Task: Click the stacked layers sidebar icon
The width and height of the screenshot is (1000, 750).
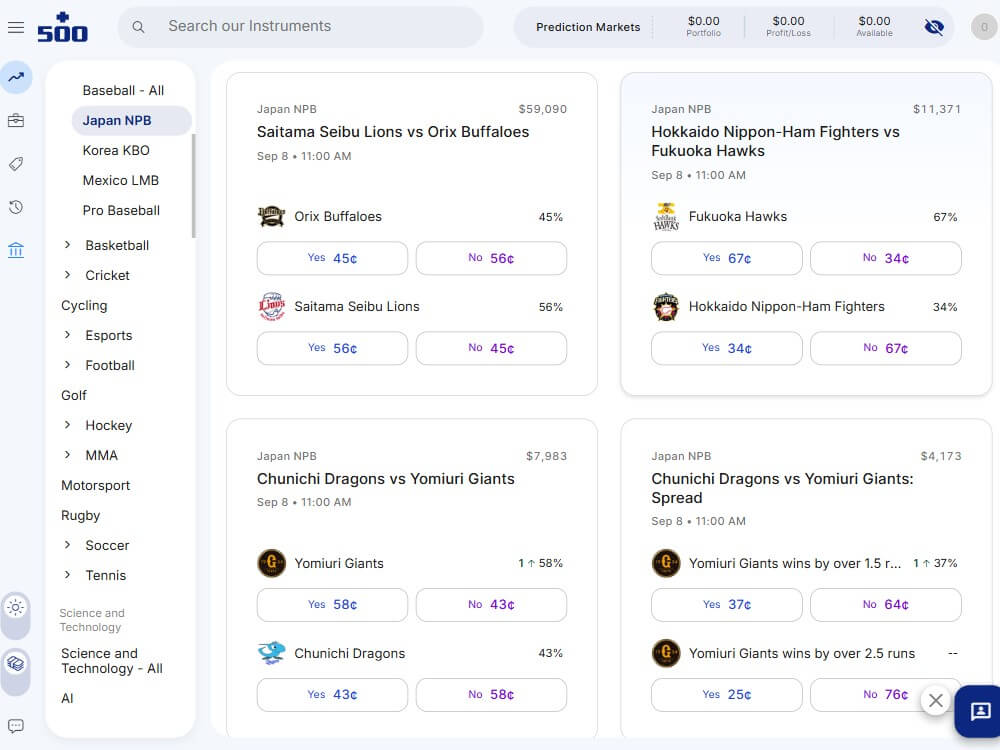Action: click(x=16, y=663)
